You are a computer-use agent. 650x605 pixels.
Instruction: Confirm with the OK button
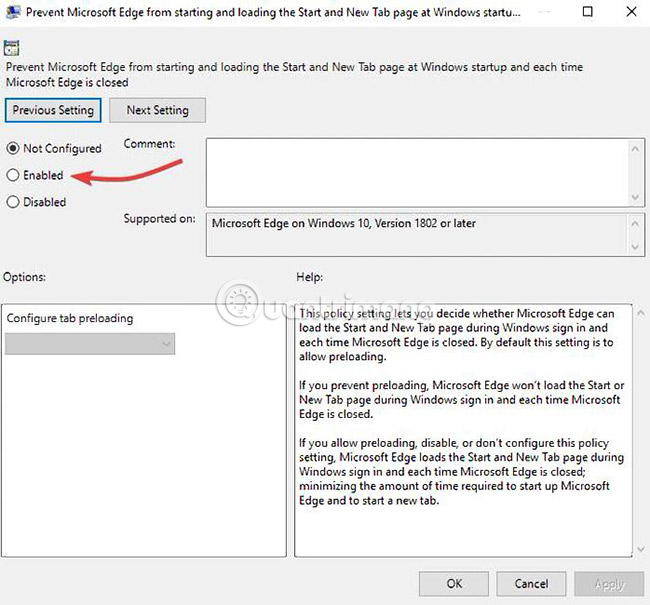tap(454, 584)
